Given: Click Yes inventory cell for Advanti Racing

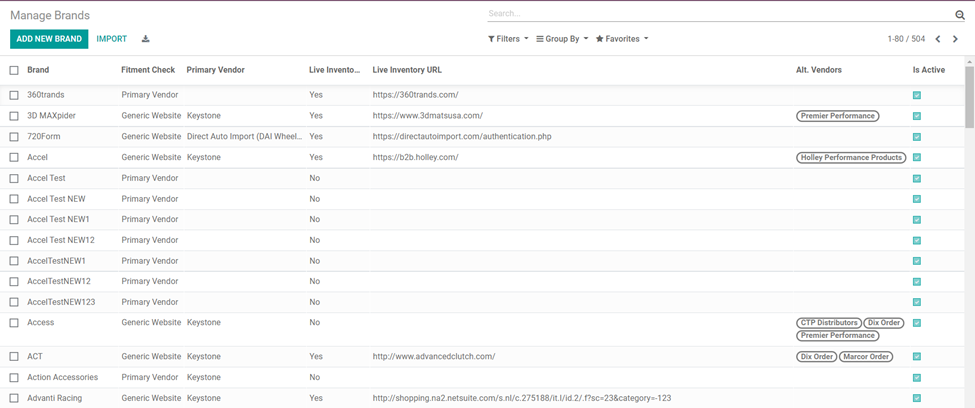Looking at the screenshot, I should tap(316, 398).
